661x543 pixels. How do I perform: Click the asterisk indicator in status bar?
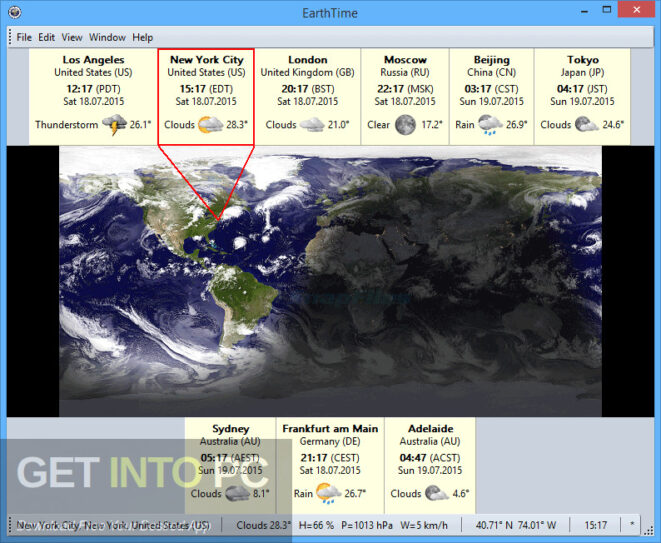click(632, 524)
